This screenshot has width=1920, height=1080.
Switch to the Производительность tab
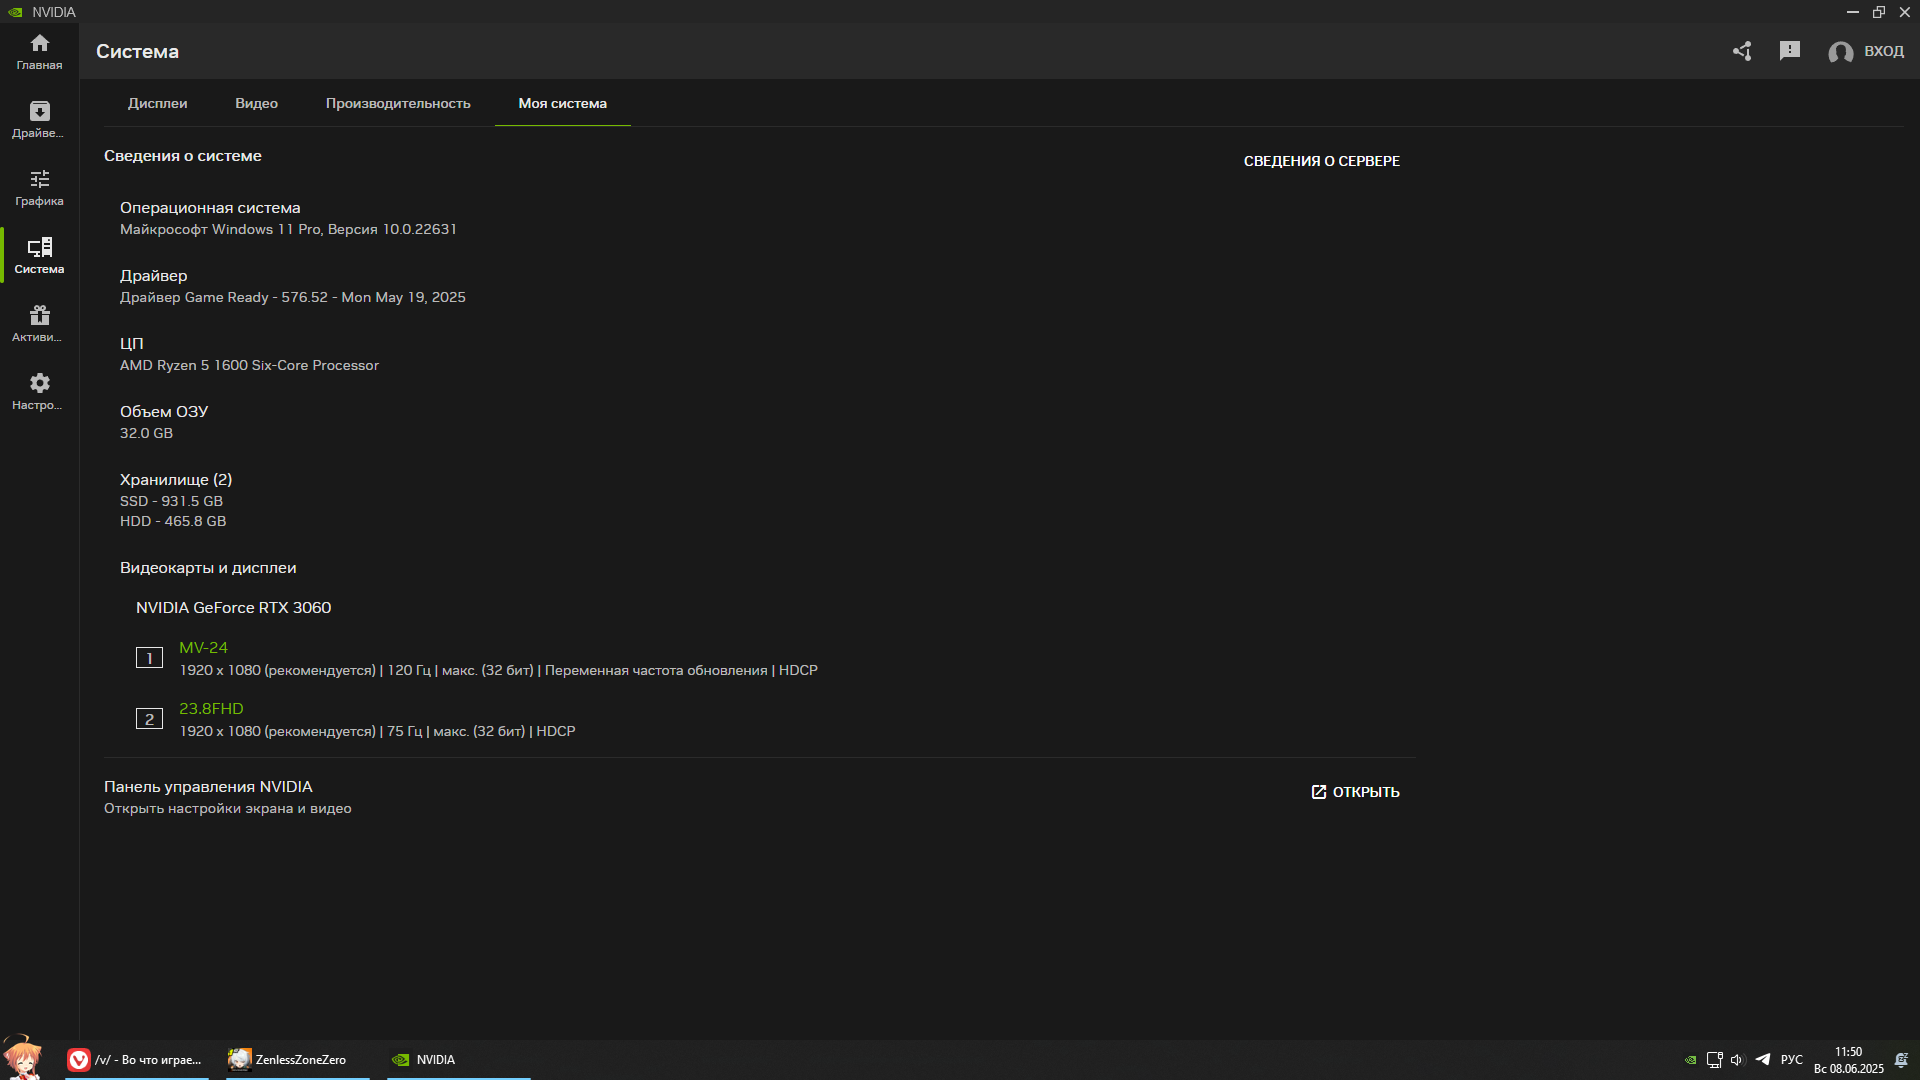tap(398, 103)
